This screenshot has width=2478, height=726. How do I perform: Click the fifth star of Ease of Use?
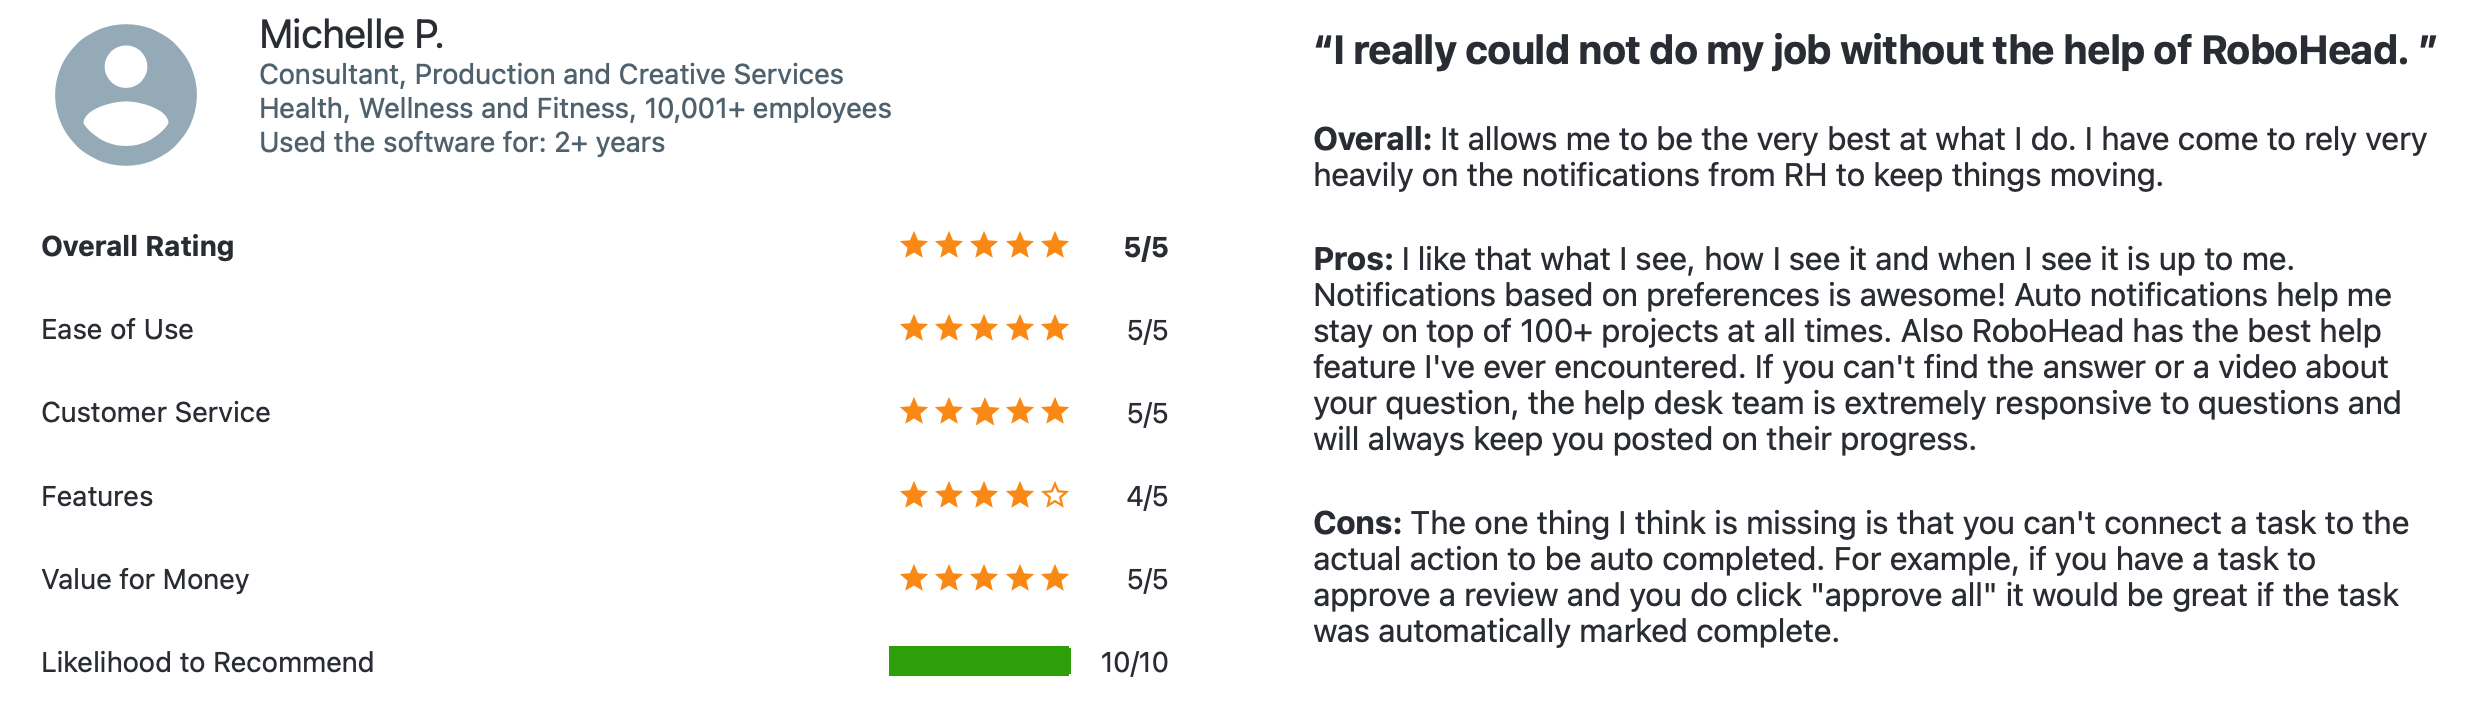[1055, 328]
